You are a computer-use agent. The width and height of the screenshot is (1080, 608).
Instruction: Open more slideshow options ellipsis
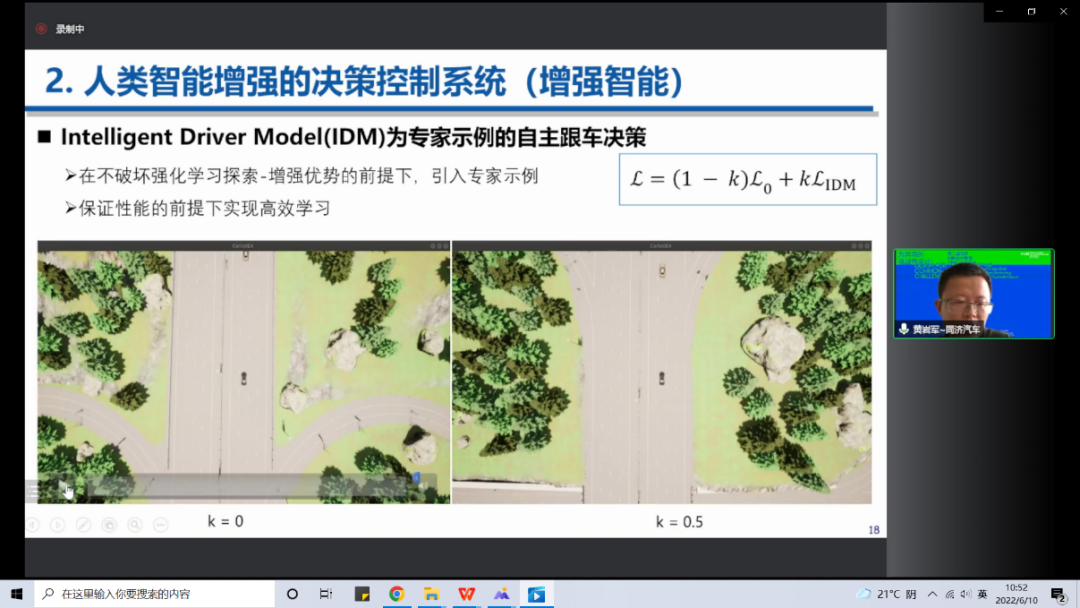pyautogui.click(x=160, y=524)
